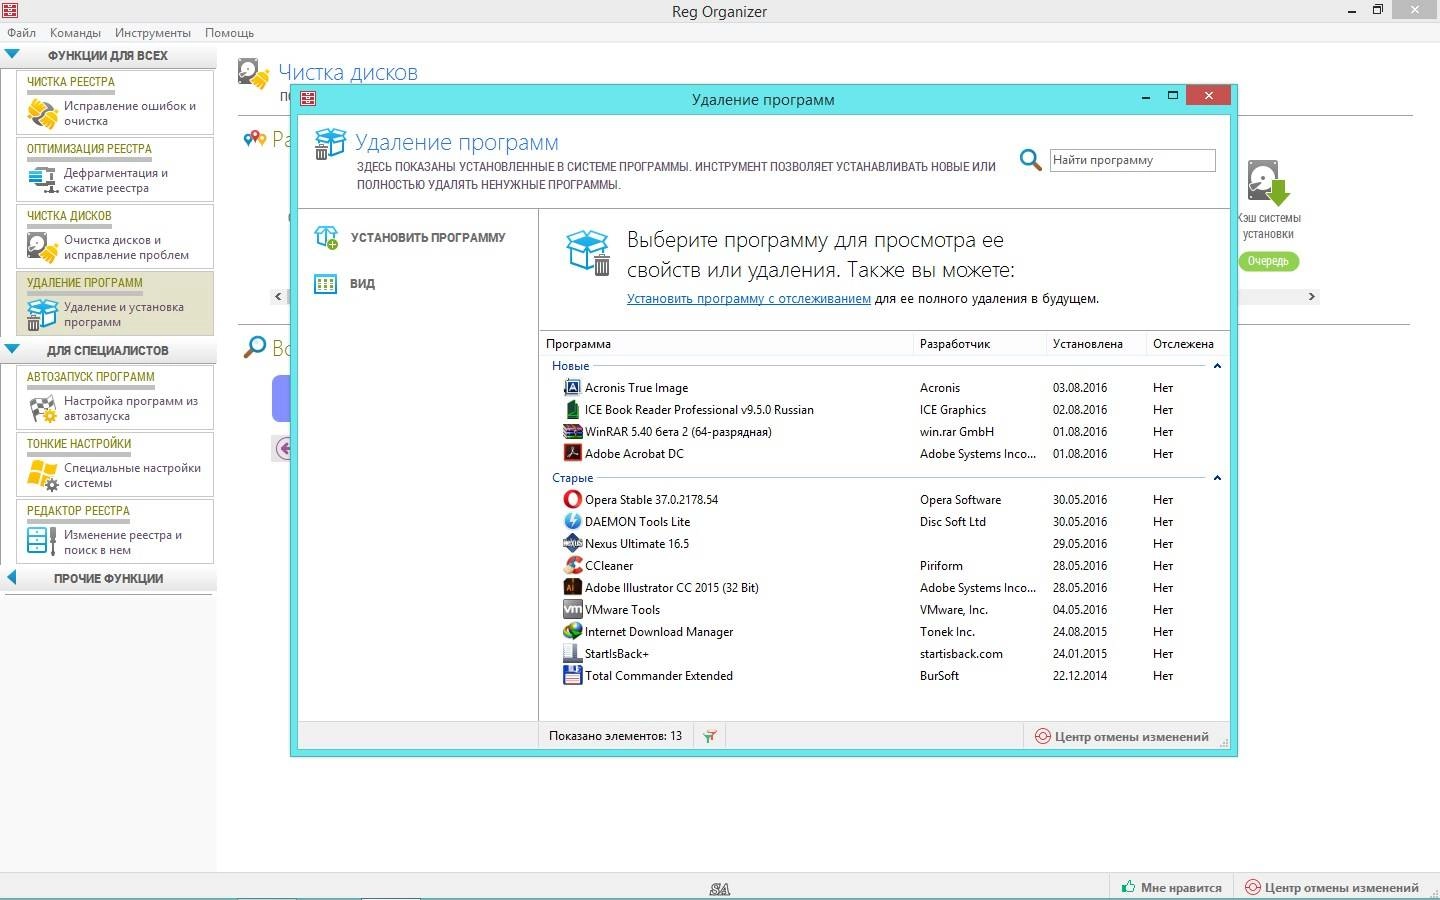Click the registry editor icon in sidebar

pos(42,541)
